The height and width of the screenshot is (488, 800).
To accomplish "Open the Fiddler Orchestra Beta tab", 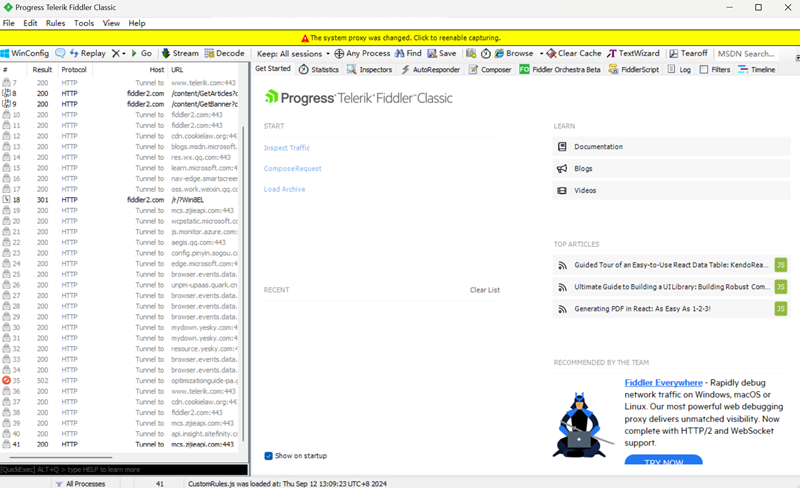I will (x=560, y=69).
